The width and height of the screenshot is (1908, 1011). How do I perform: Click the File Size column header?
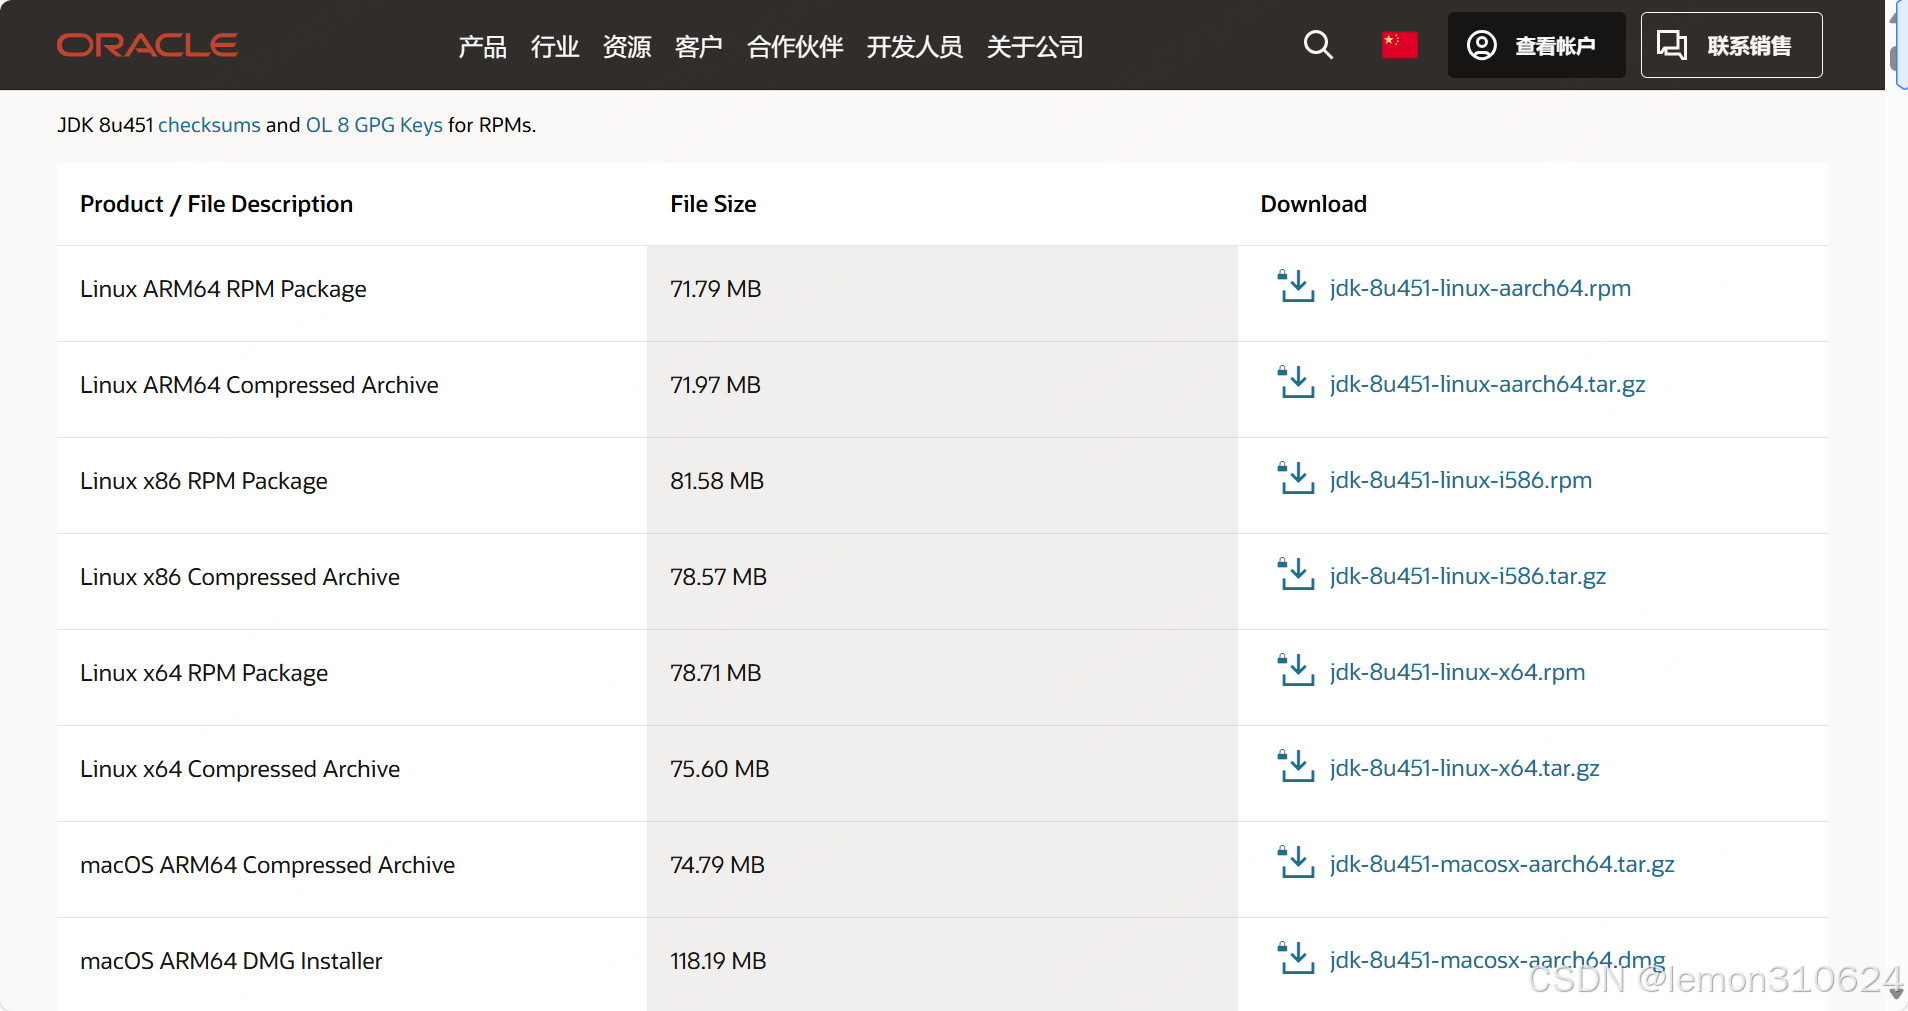713,204
